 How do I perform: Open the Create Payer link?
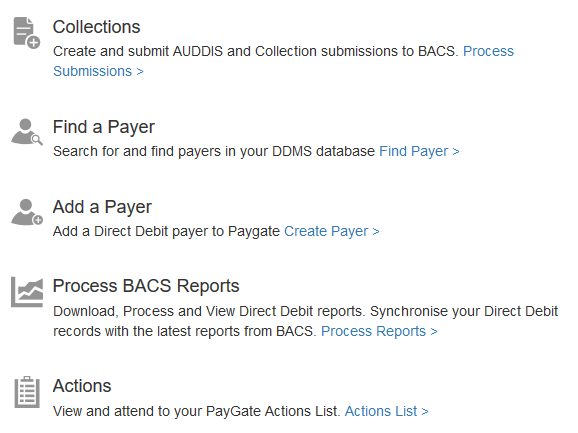click(332, 231)
